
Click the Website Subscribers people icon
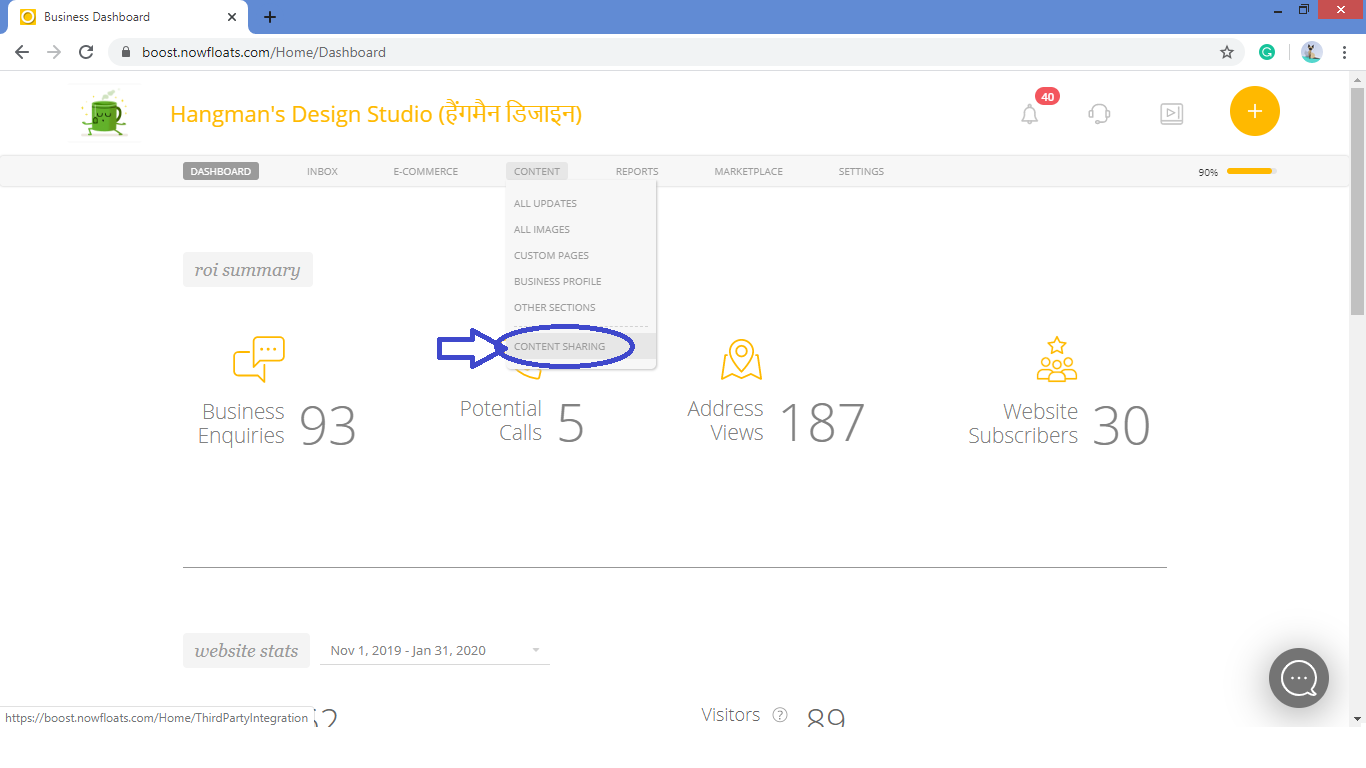click(x=1057, y=359)
